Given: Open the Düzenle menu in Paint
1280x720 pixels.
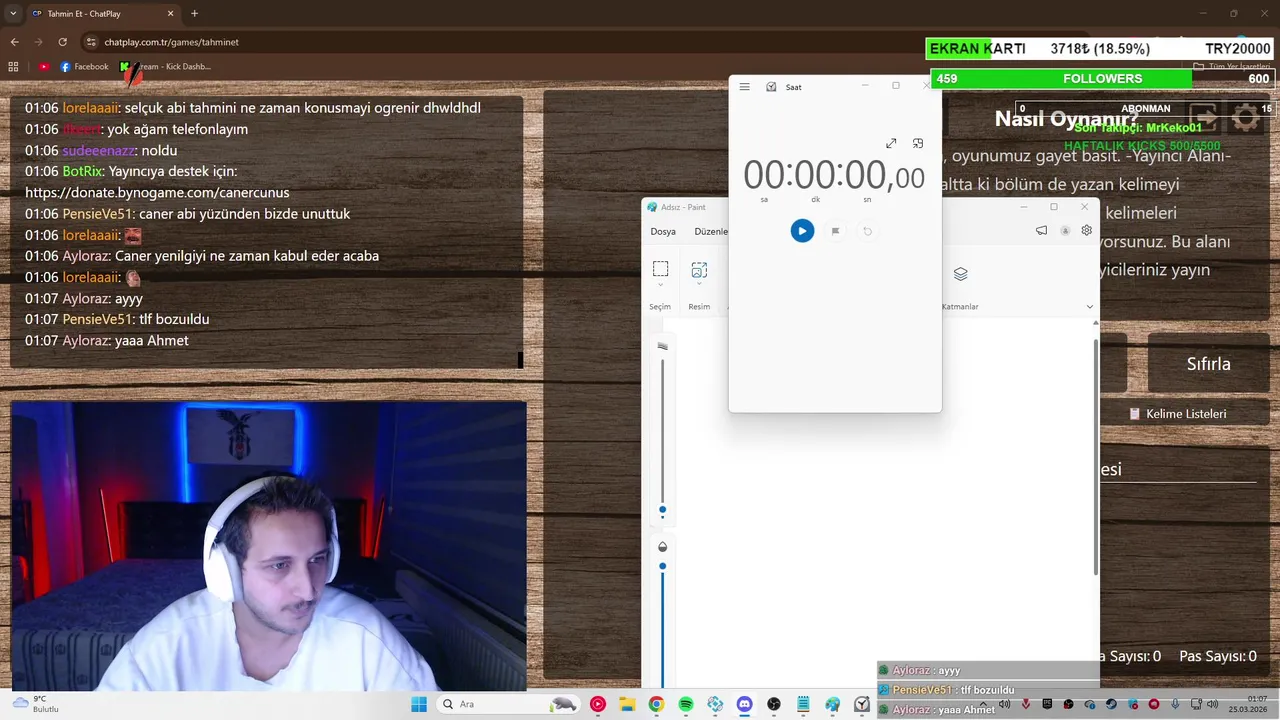Looking at the screenshot, I should [711, 231].
